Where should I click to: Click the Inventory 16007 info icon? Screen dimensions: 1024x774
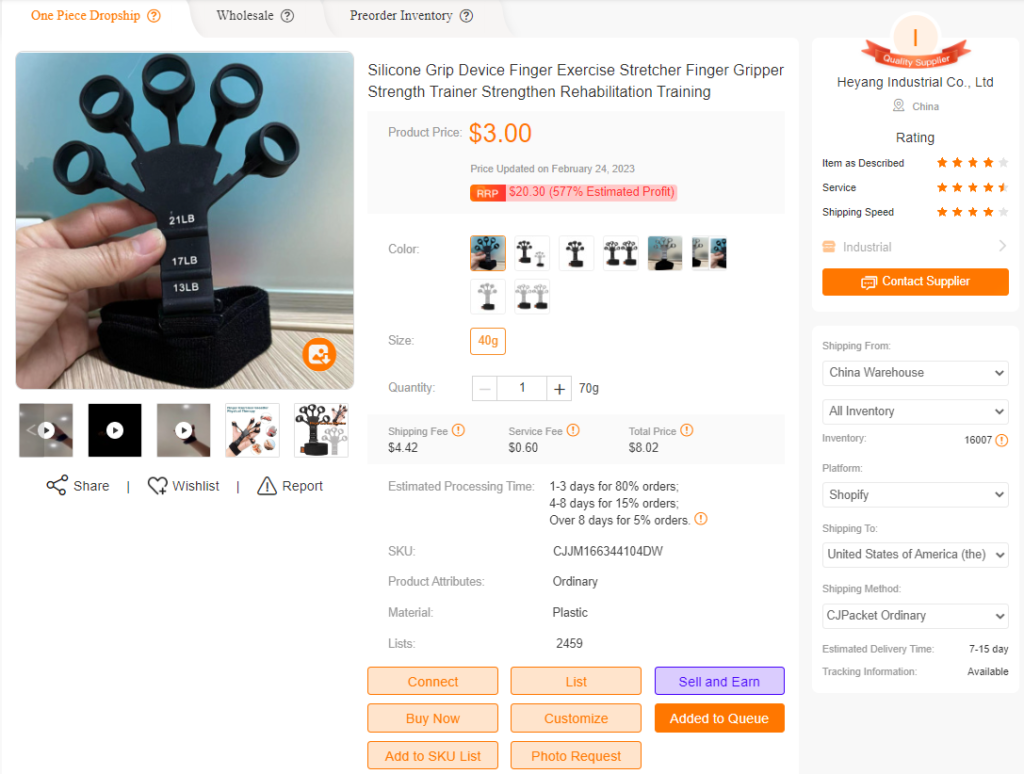coord(1002,440)
